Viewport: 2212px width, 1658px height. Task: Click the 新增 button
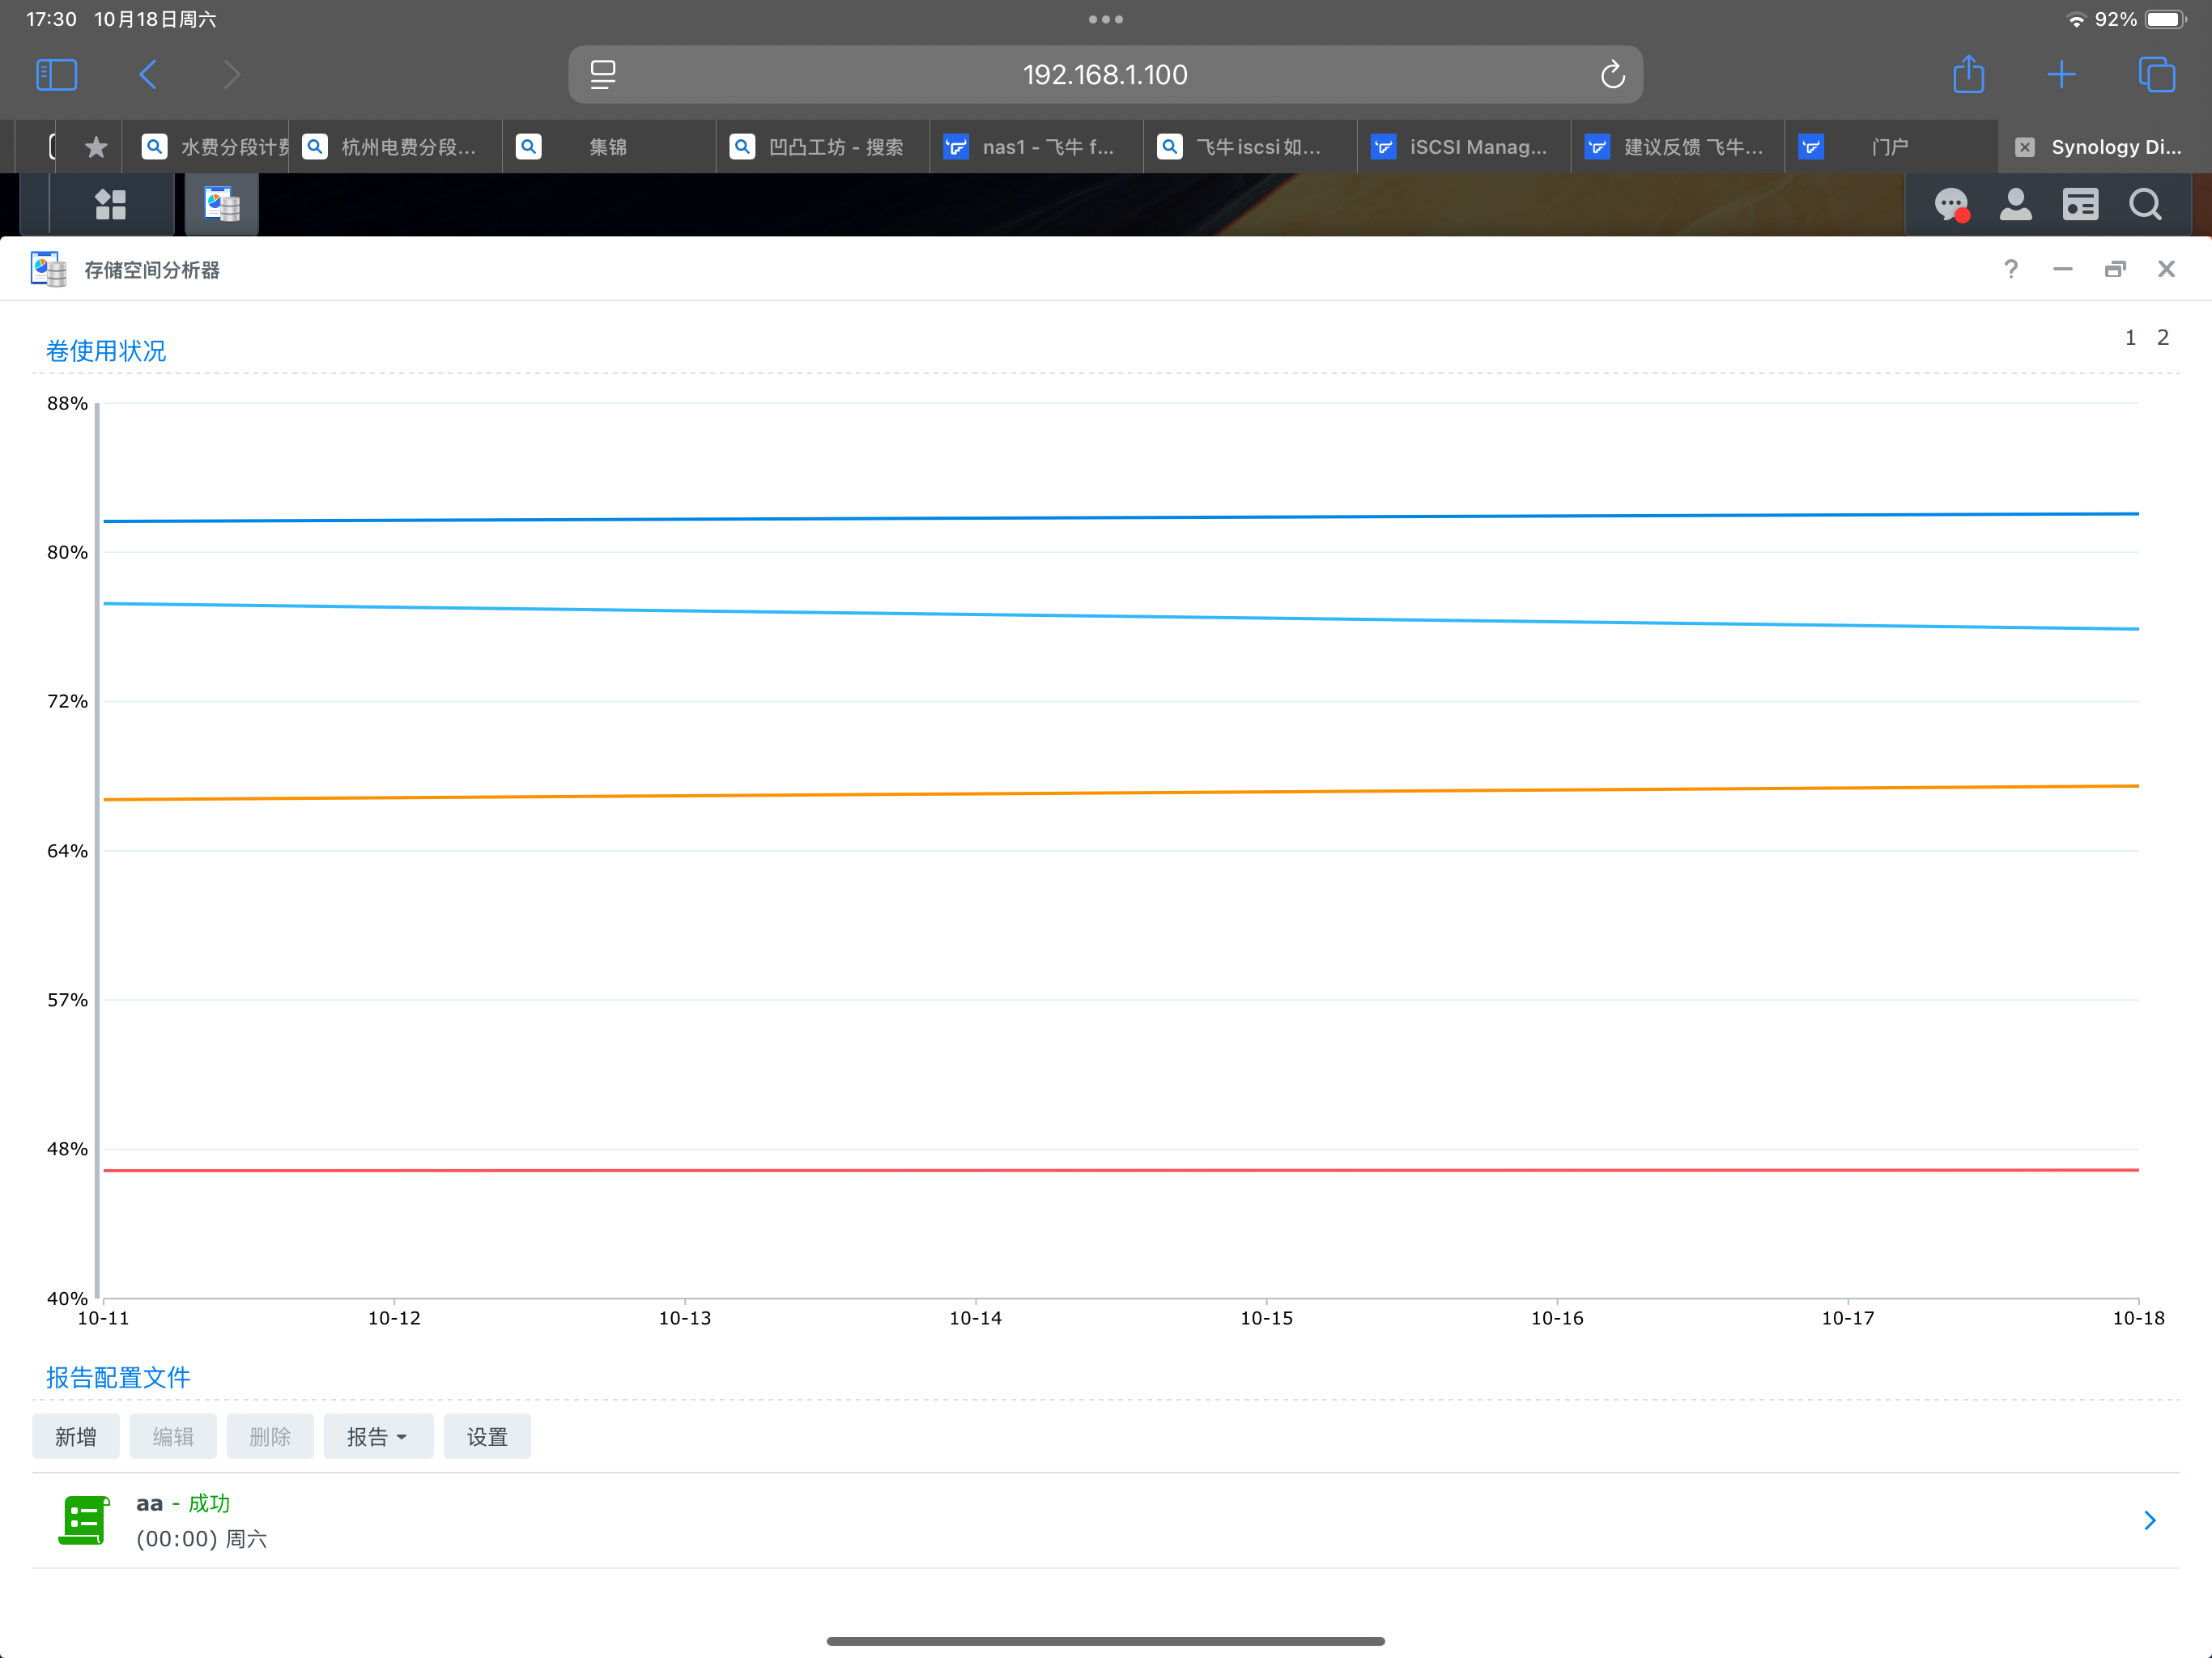(x=75, y=1437)
